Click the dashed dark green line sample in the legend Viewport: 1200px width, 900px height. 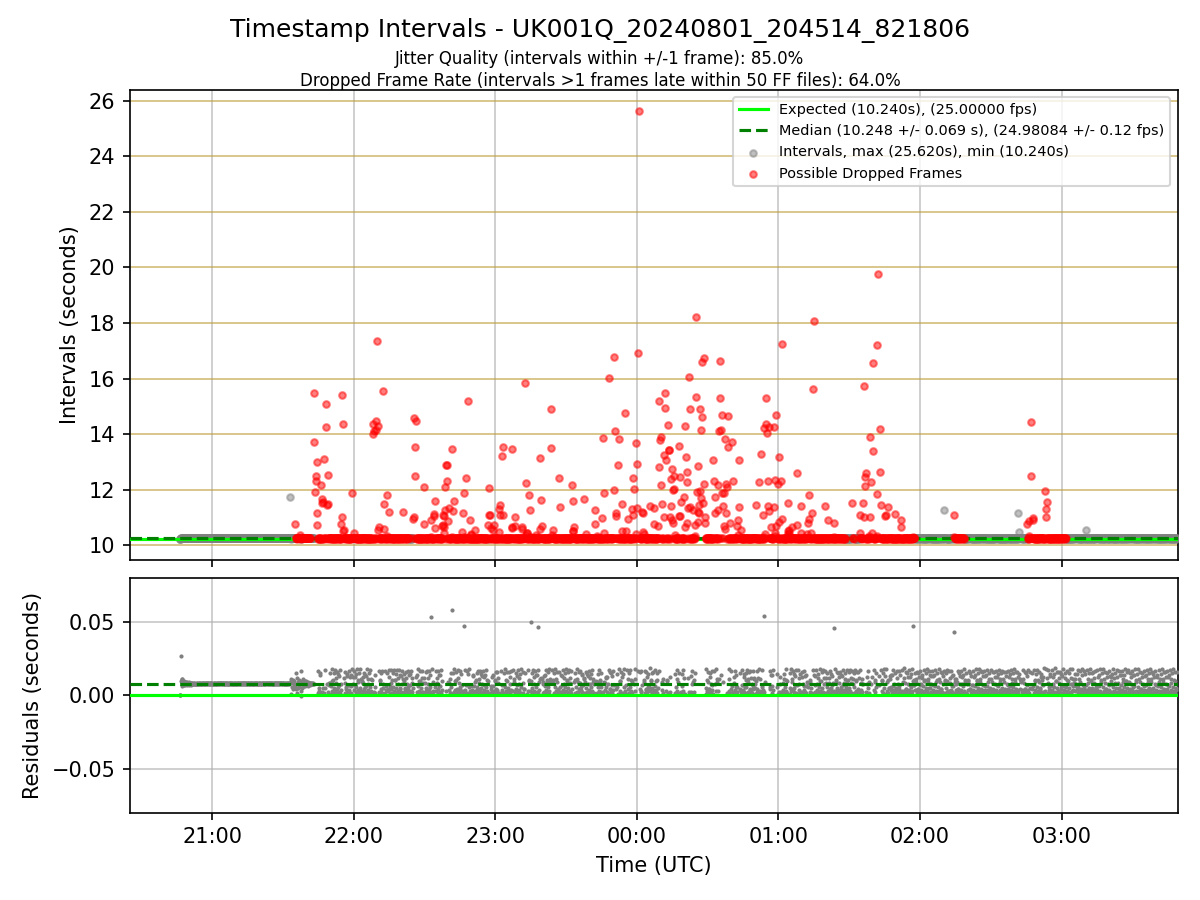tap(754, 130)
